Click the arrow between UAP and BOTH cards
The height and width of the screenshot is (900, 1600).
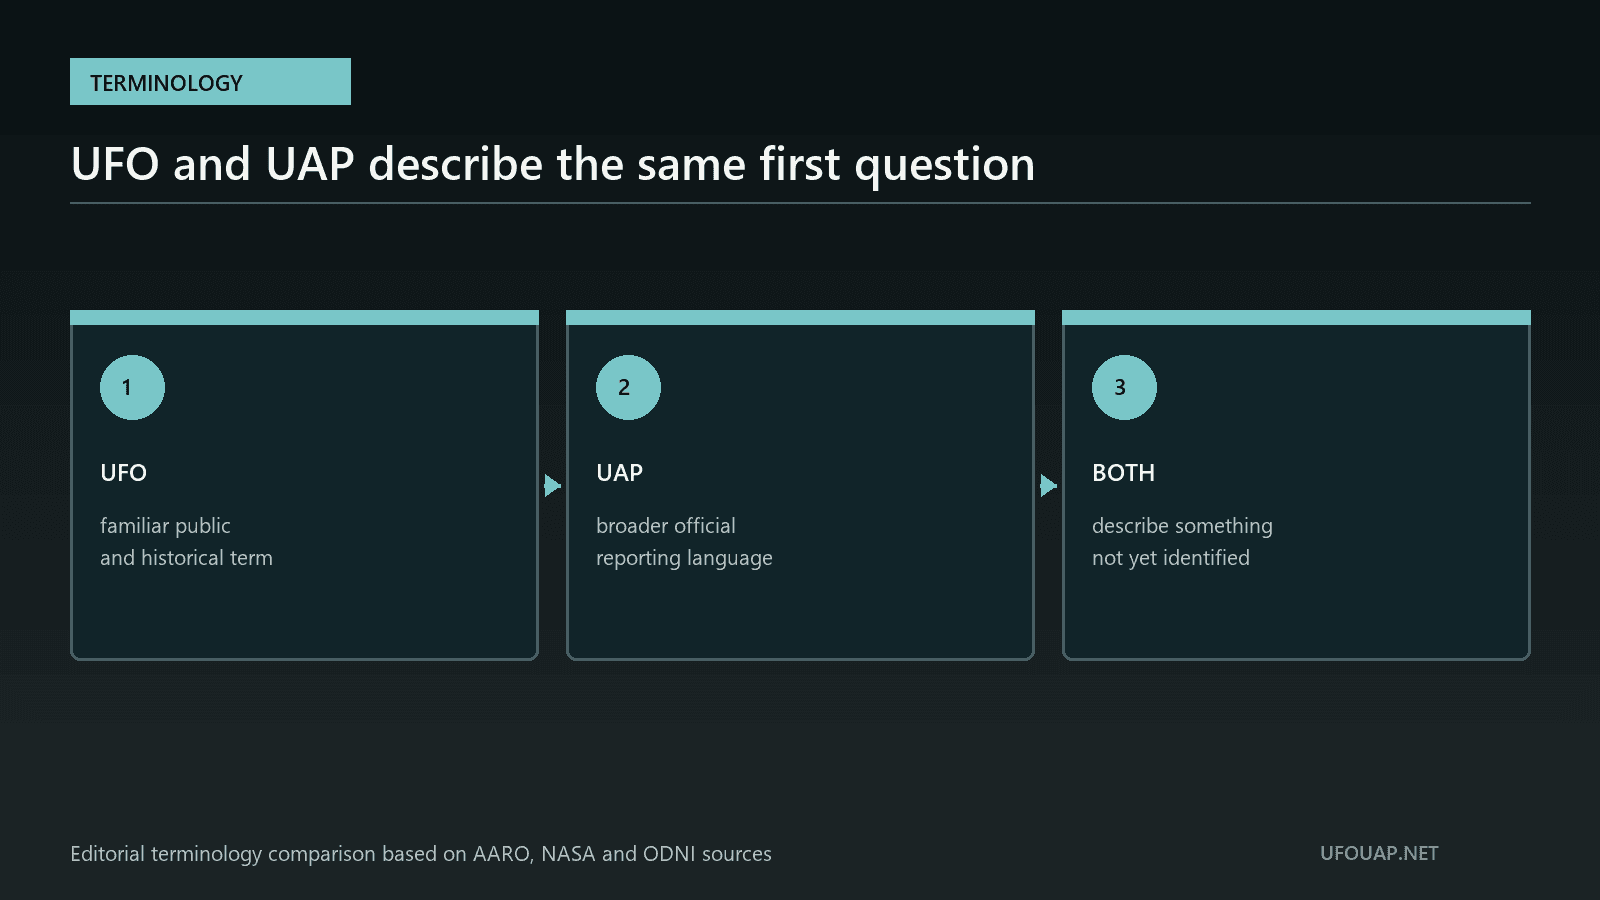(1048, 485)
